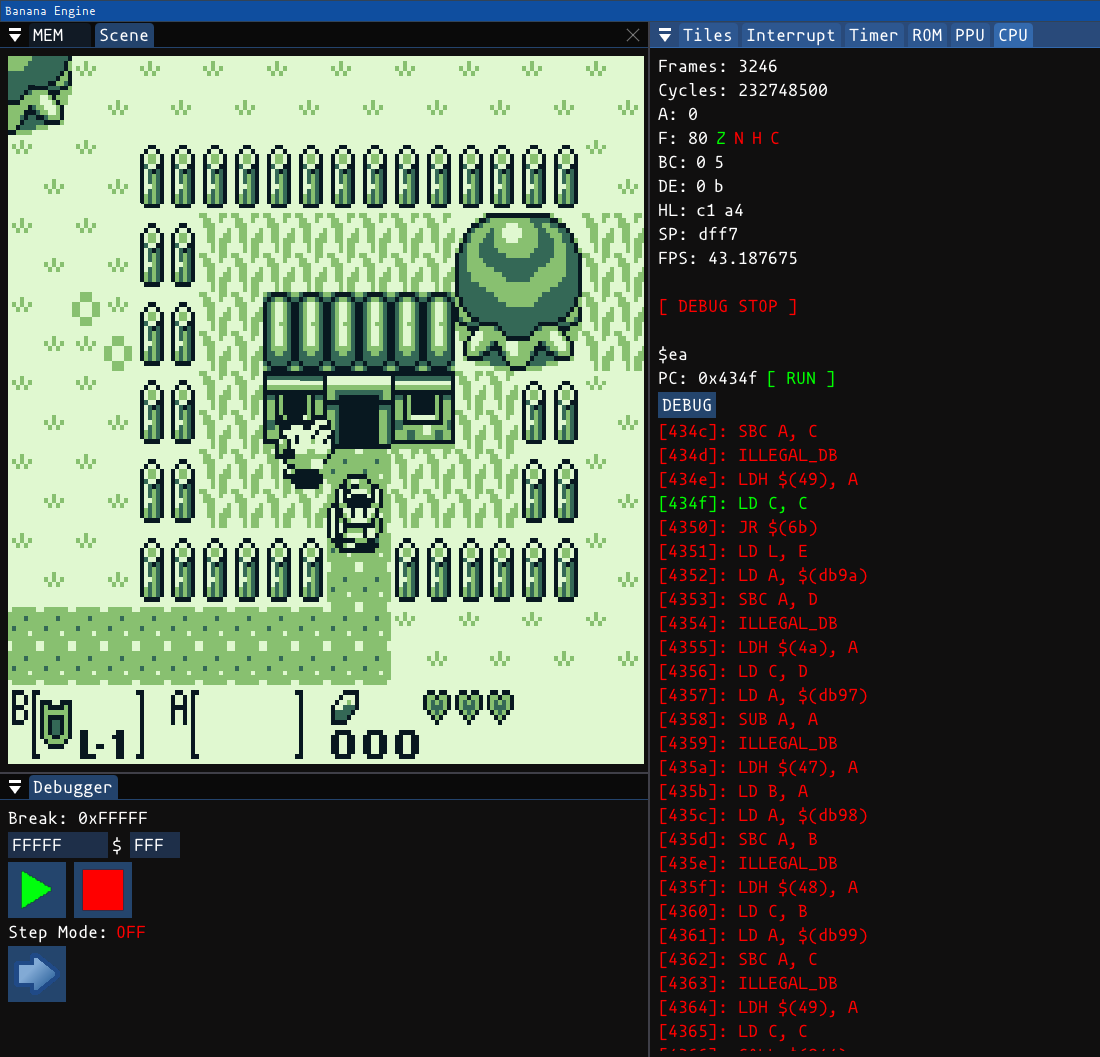Click the $ea opcode text
Screen dimensions: 1100x1057
tap(672, 355)
